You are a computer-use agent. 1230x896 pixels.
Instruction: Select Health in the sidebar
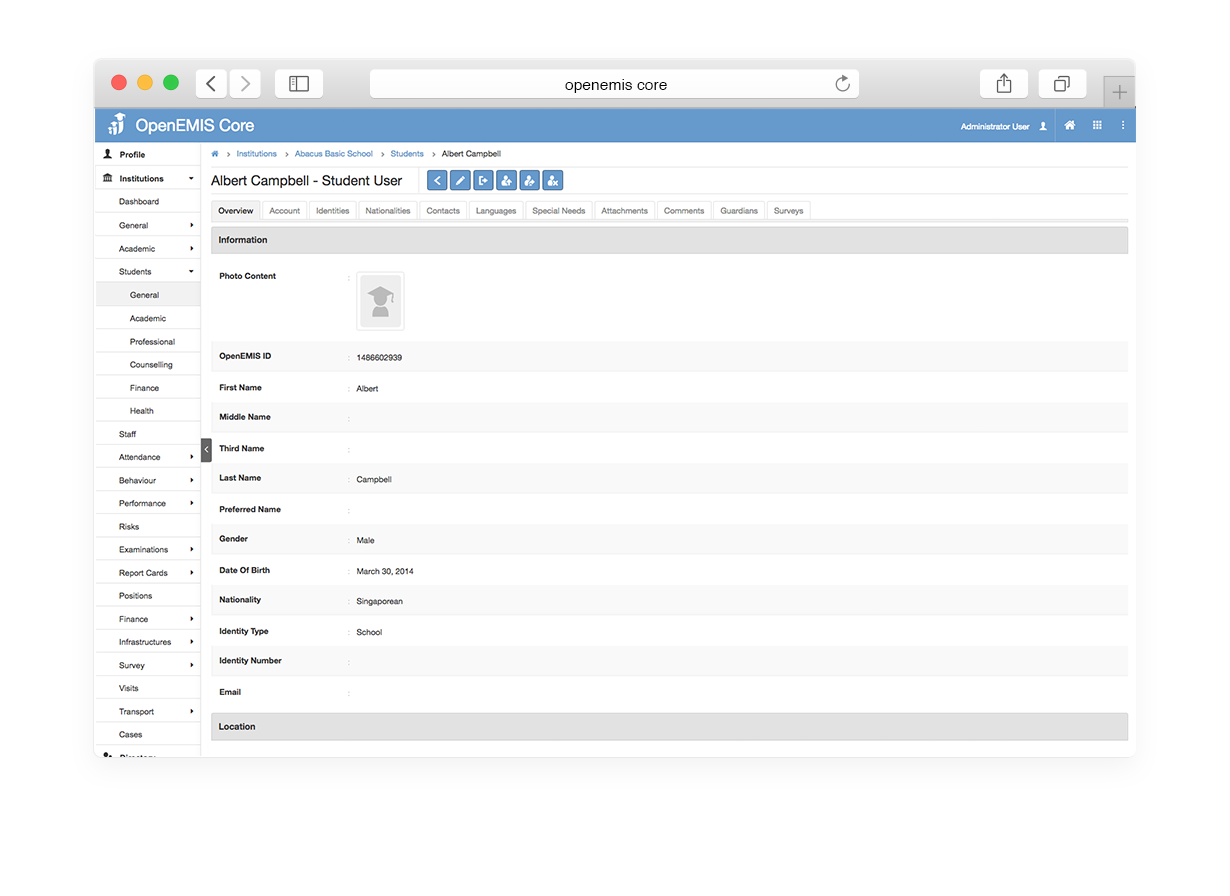(x=142, y=411)
